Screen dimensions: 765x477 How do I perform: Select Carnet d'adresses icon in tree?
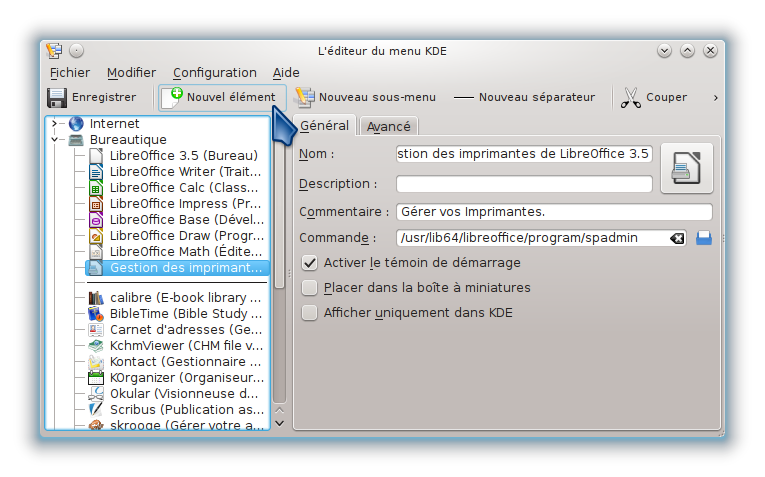click(96, 330)
